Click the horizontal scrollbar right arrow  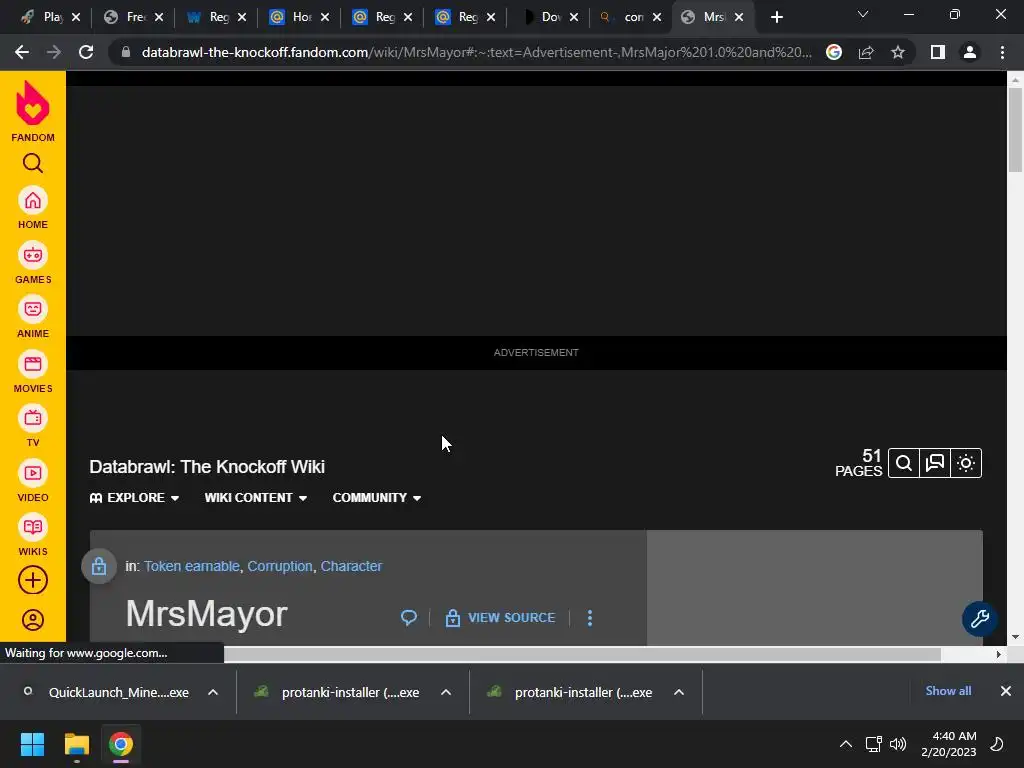999,654
